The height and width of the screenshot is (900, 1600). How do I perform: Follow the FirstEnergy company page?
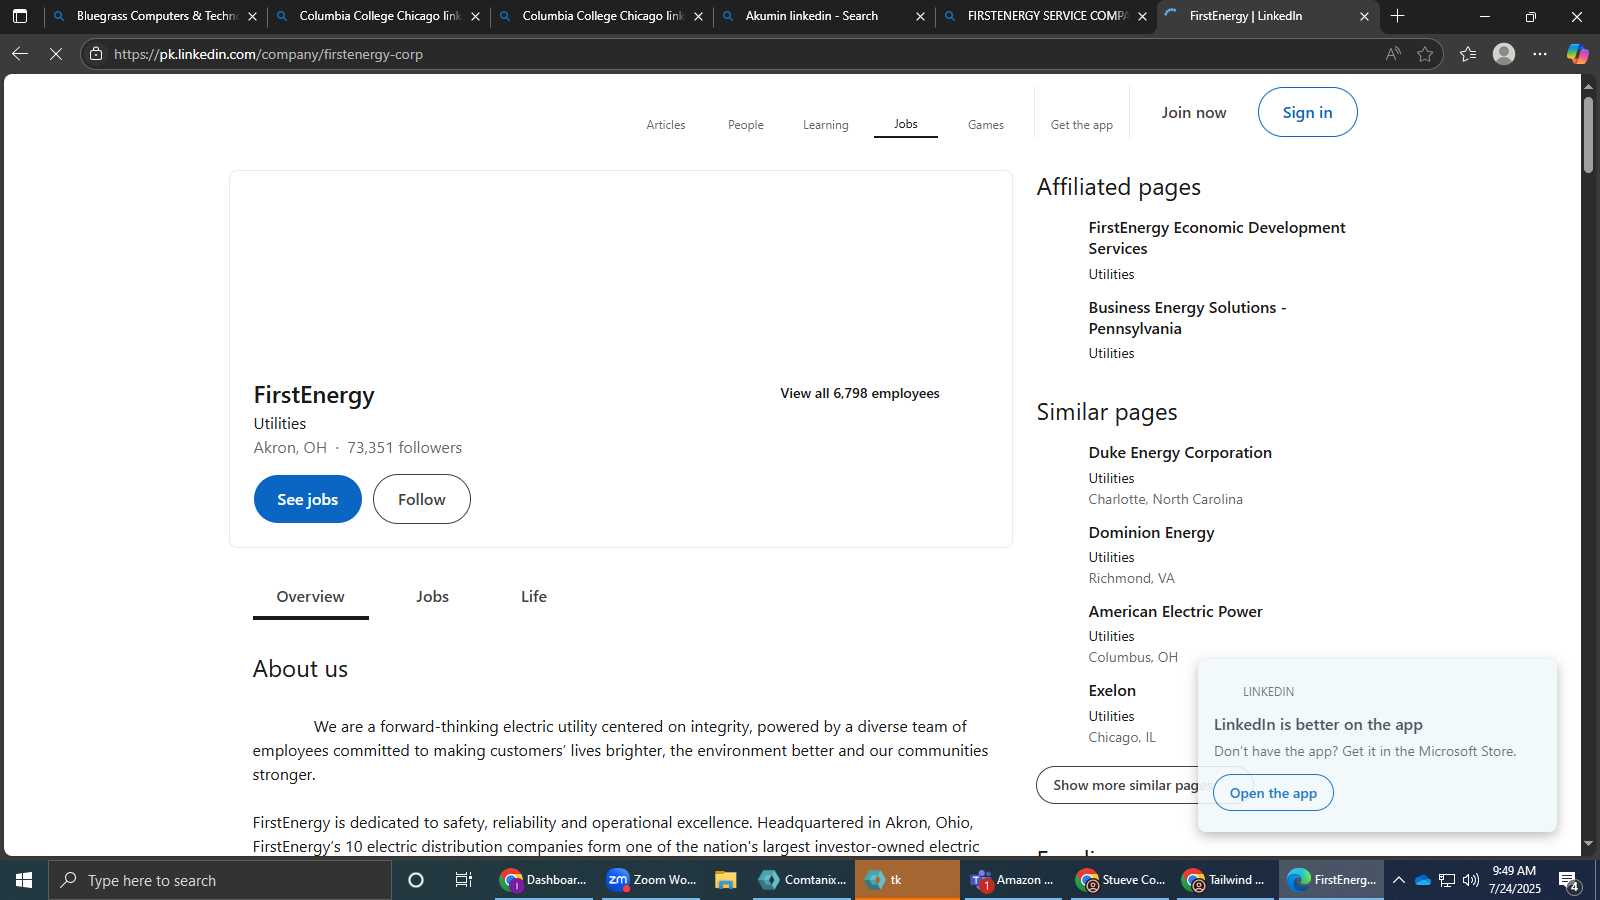(x=422, y=499)
